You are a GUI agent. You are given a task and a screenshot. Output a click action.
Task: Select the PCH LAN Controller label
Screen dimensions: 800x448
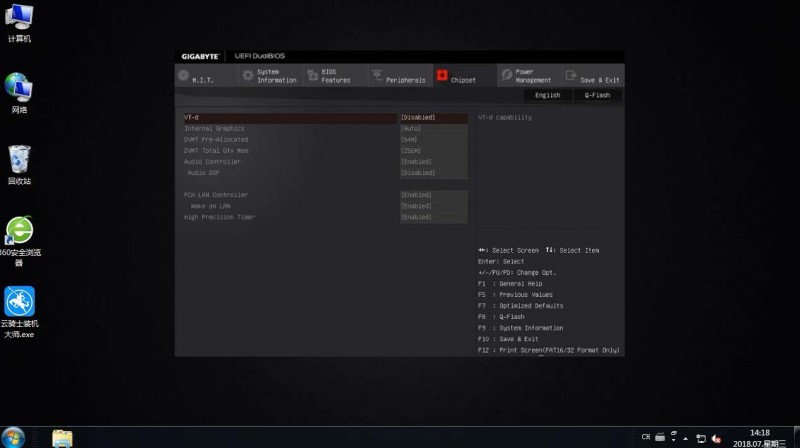pyautogui.click(x=216, y=195)
